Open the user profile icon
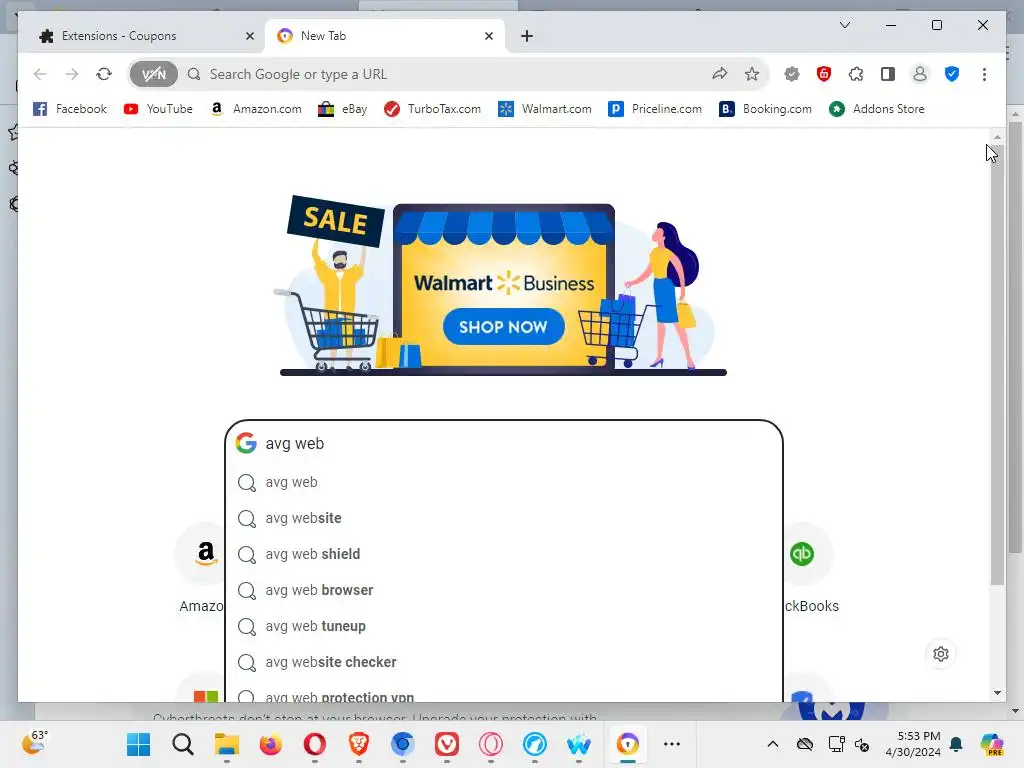Viewport: 1024px width, 768px height. (920, 74)
